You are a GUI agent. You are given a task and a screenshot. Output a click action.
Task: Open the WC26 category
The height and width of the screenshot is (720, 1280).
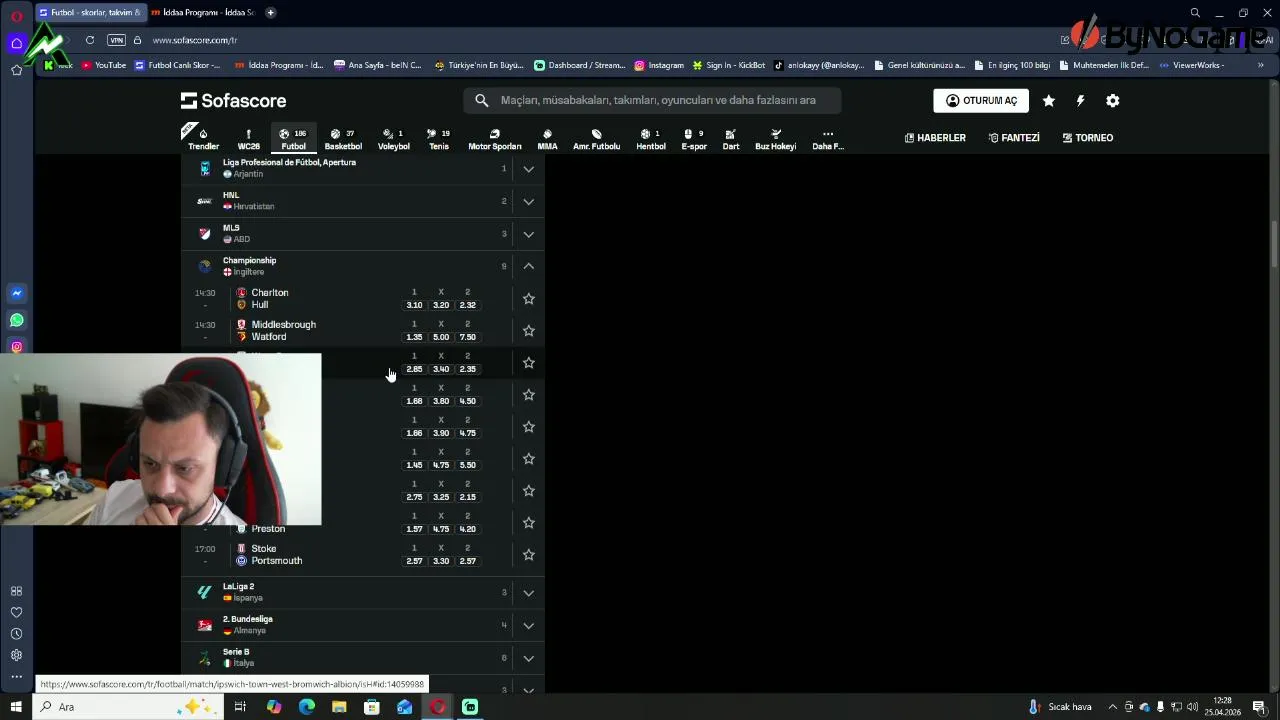[x=248, y=139]
